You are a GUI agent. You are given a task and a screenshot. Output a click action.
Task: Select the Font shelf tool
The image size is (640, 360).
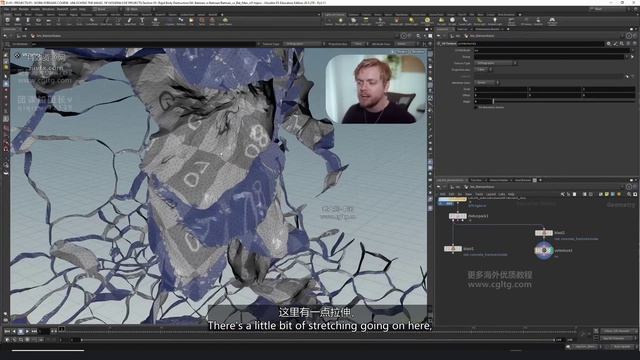pyautogui.click(x=142, y=20)
